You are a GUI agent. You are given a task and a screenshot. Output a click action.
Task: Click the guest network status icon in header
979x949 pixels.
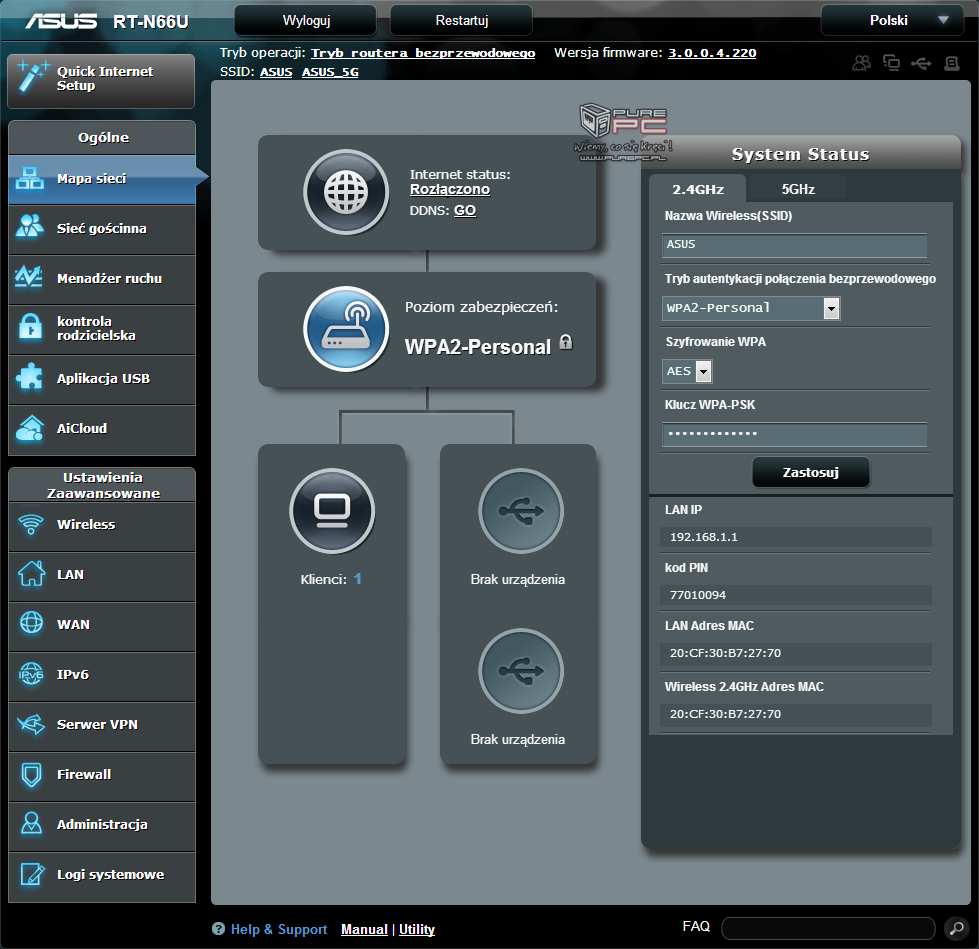[x=862, y=62]
